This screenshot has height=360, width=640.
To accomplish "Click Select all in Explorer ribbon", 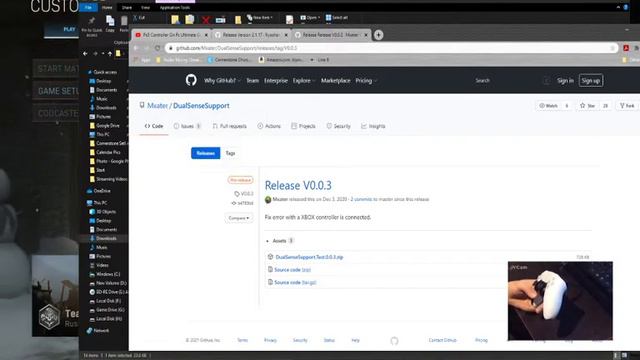I will pos(337,18).
